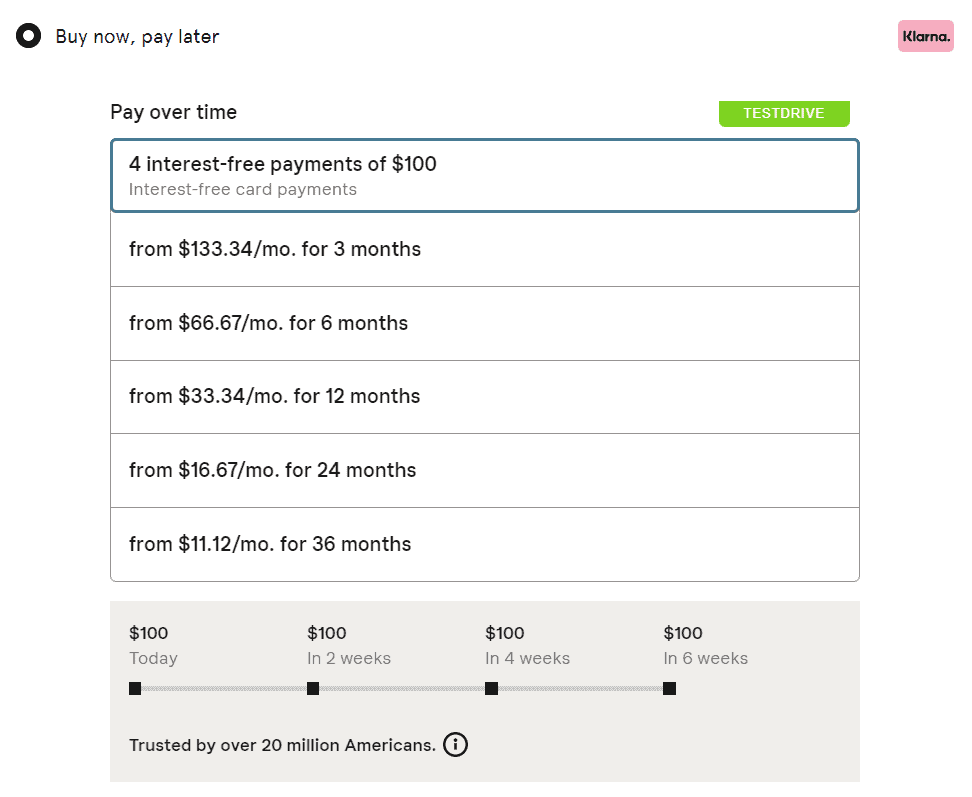Click Interest-free card payments subtitle
This screenshot has width=972, height=797.
242,190
